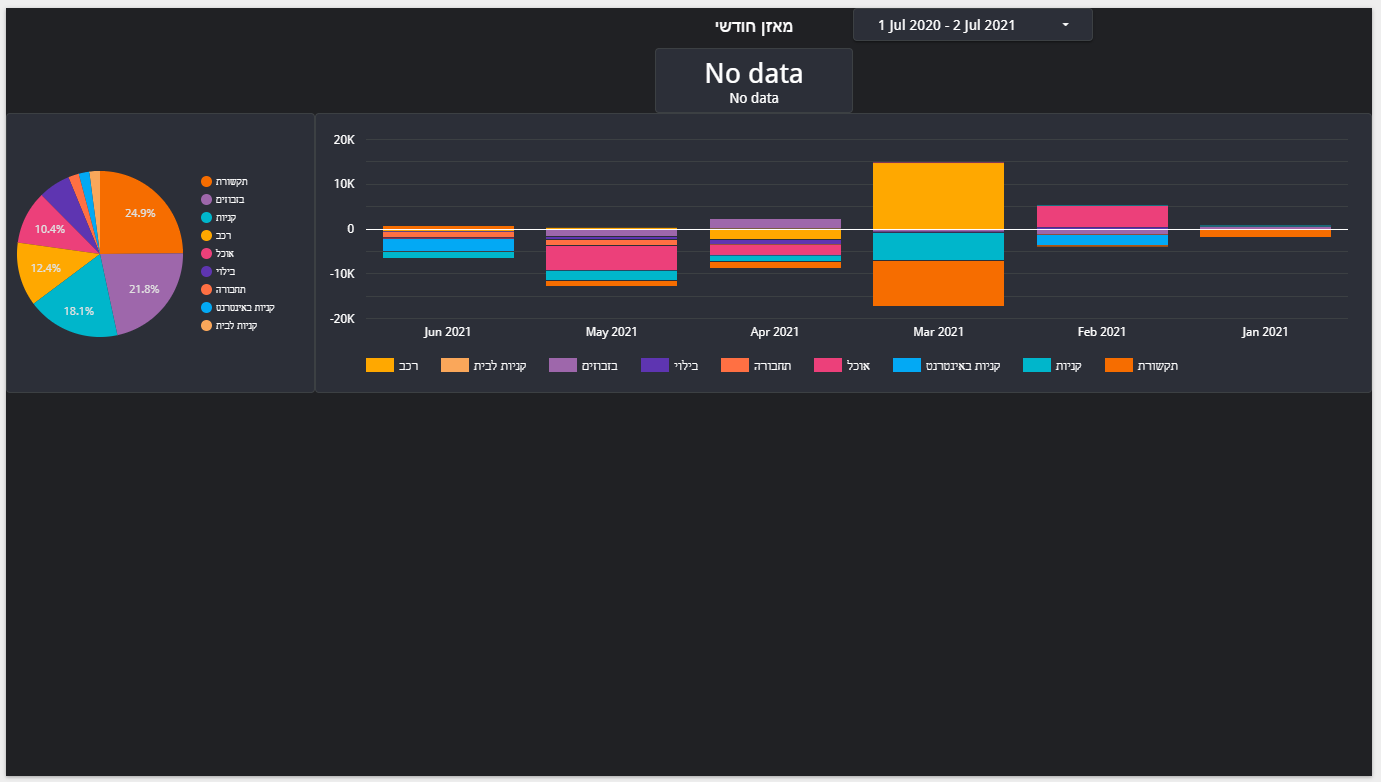Click the No data scorecard
The width and height of the screenshot is (1381, 782).
click(753, 80)
